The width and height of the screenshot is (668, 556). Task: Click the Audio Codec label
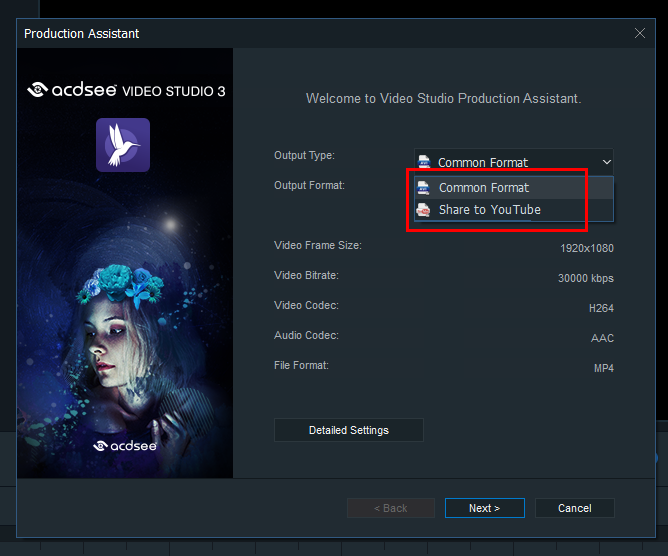click(x=306, y=335)
